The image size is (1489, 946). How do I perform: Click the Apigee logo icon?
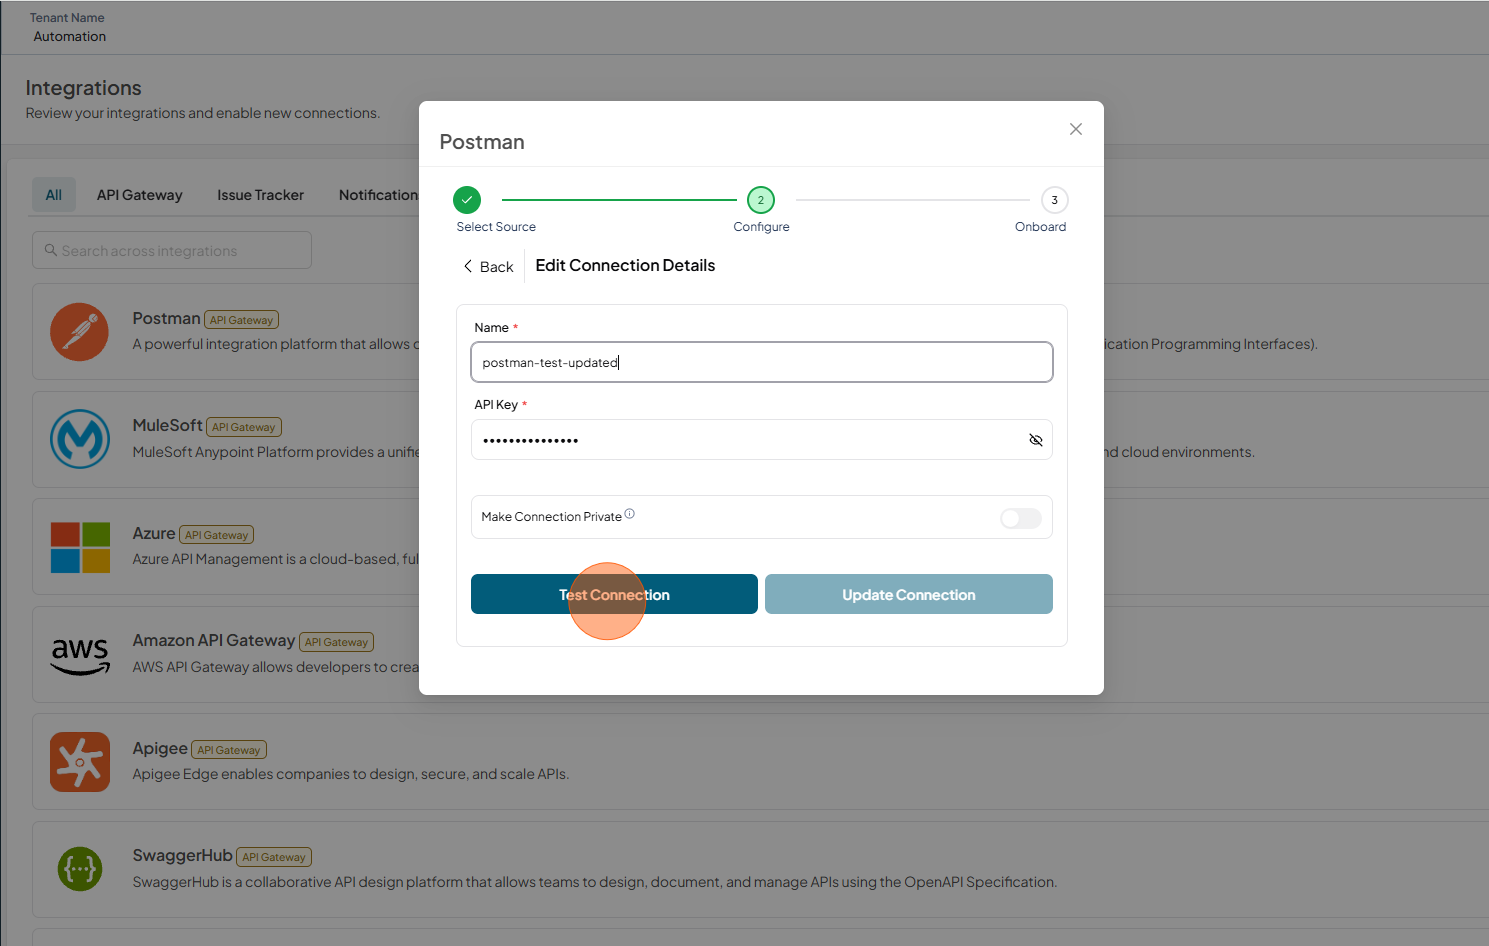click(x=80, y=762)
